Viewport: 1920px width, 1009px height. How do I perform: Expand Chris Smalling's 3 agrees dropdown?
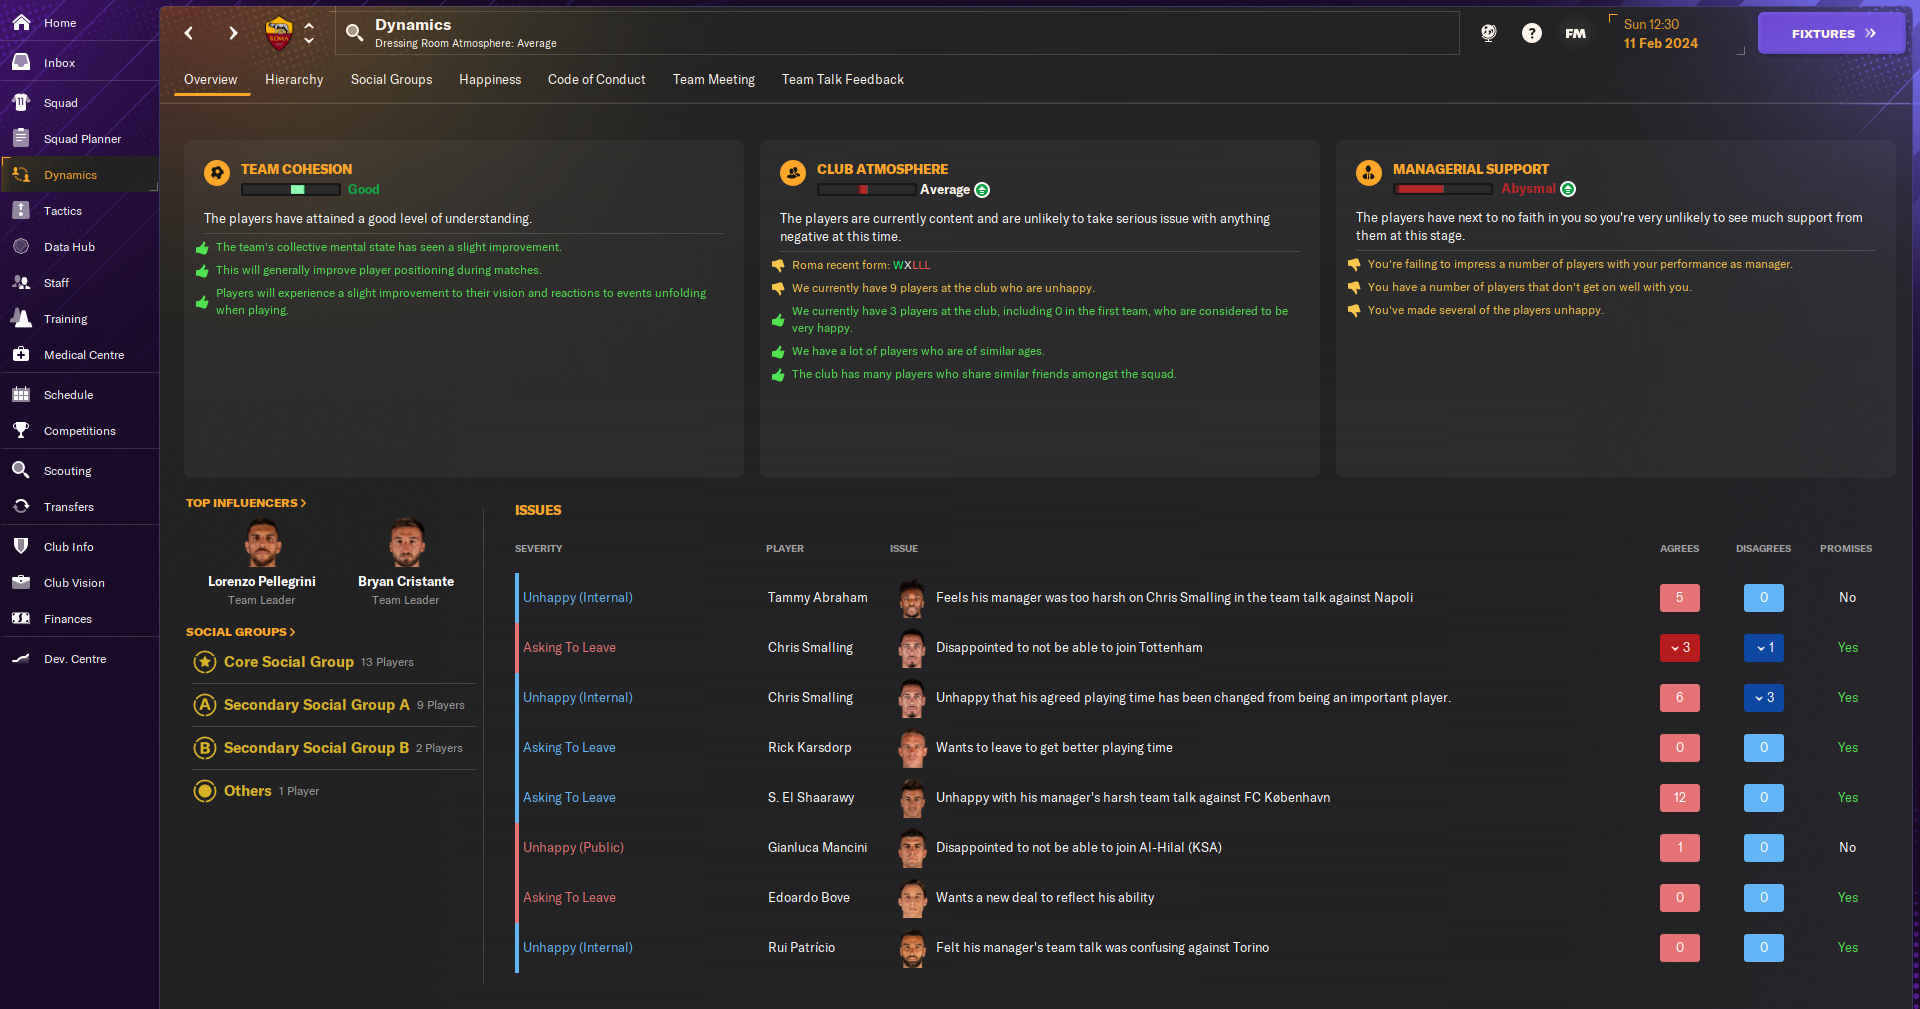(x=1679, y=648)
